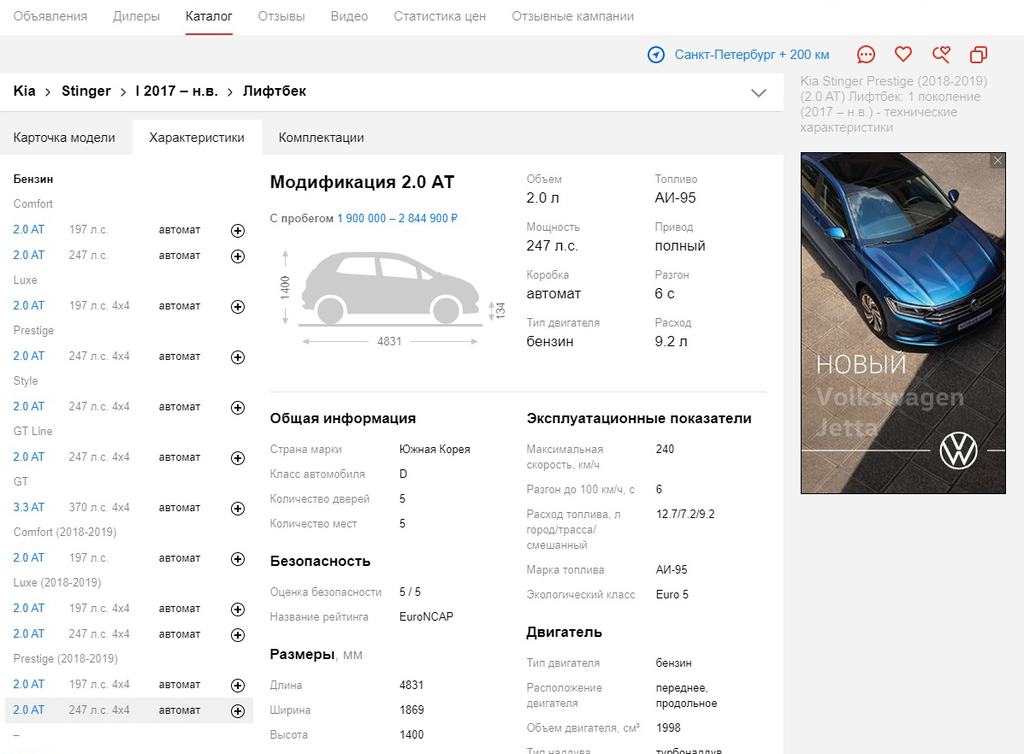The width and height of the screenshot is (1024, 754).
Task: Add Prestige (2018-2019) 197 л.с. 4x4 plus icon
Action: click(238, 685)
